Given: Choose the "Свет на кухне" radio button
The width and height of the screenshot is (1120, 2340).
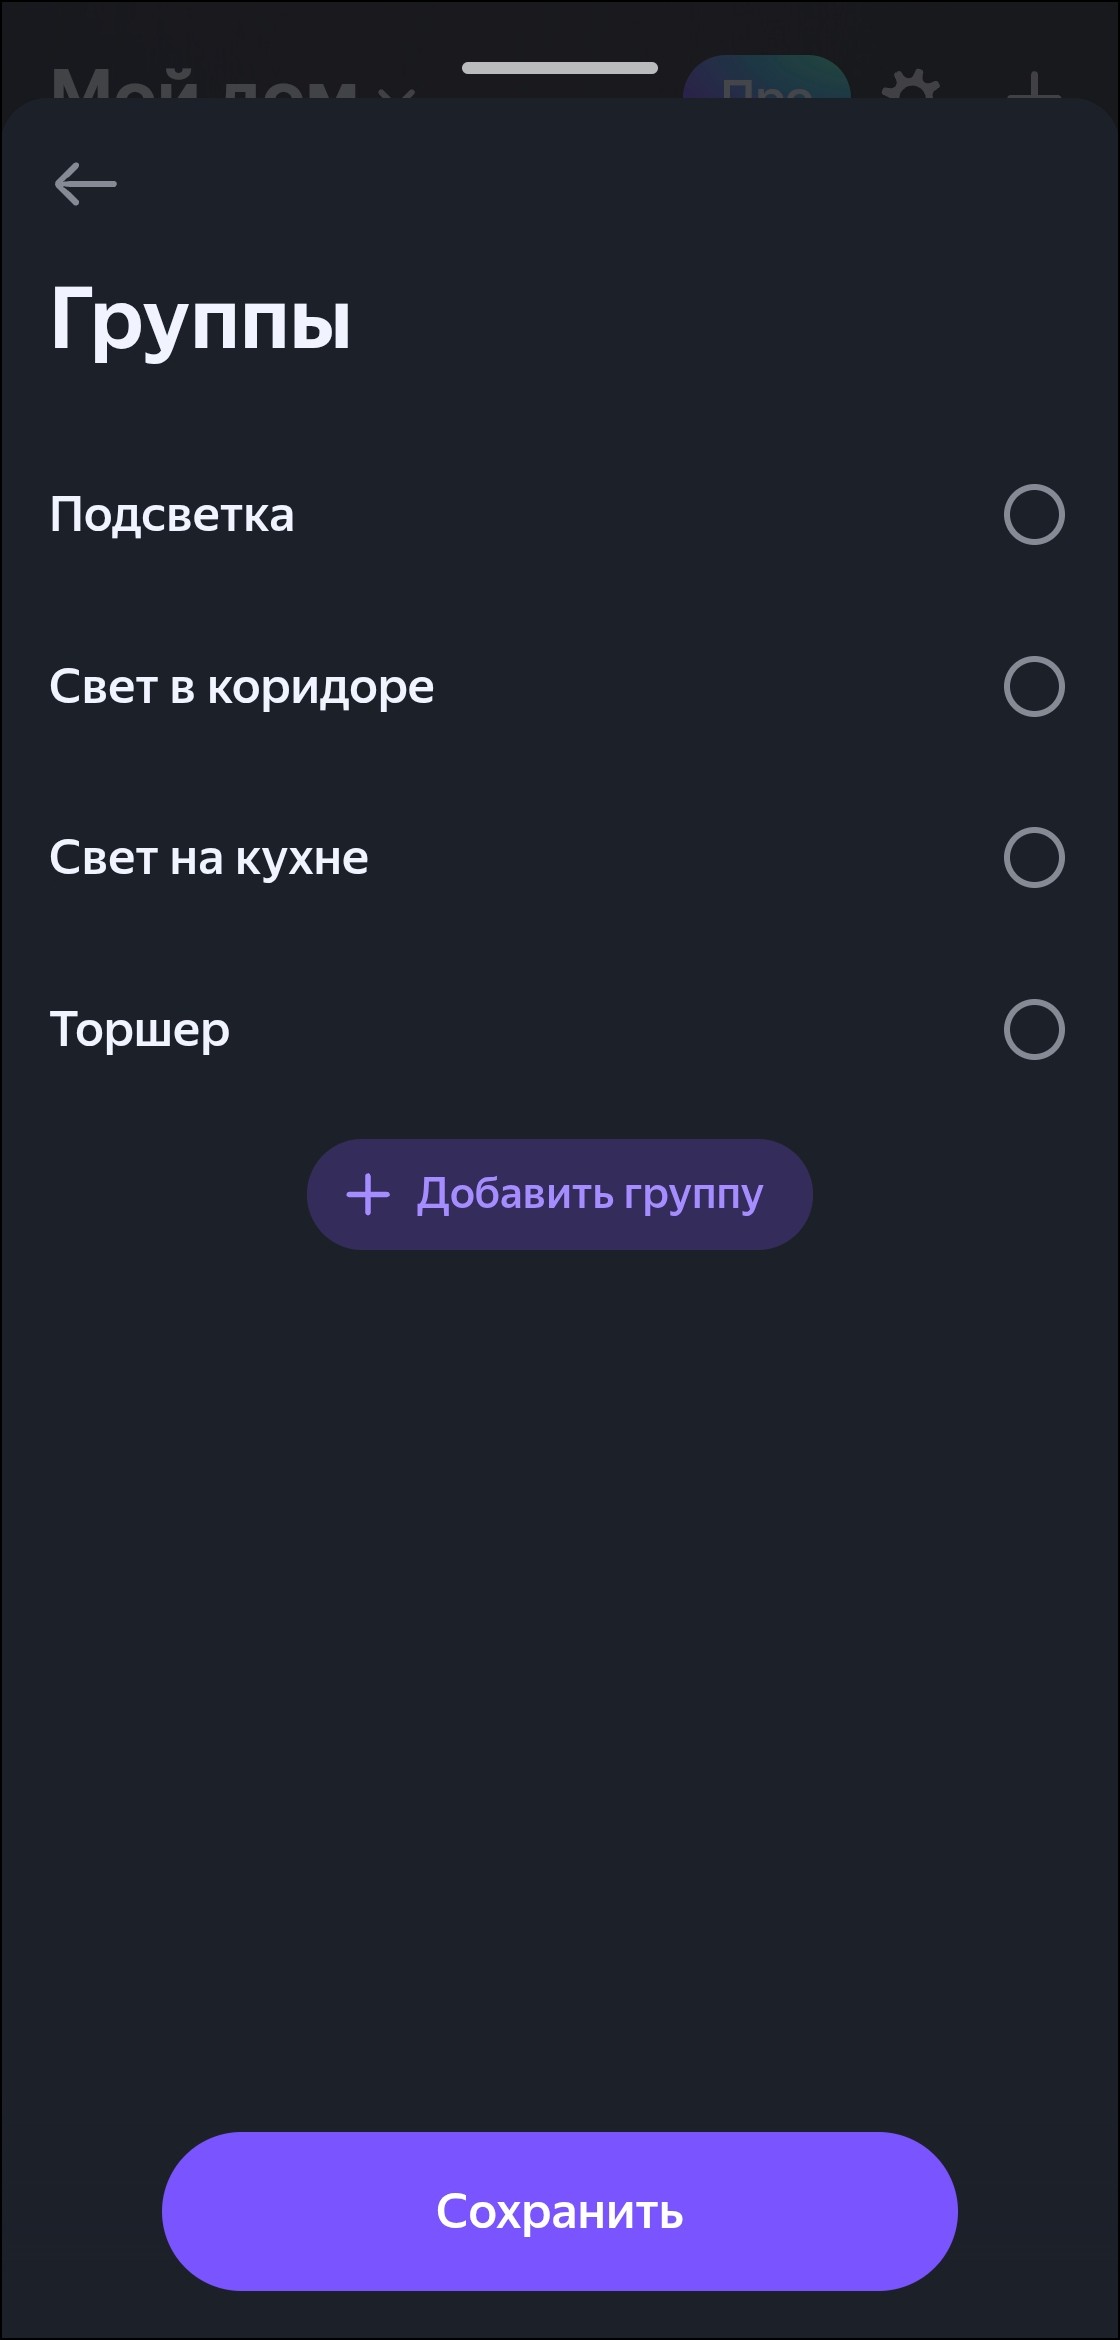Looking at the screenshot, I should click(1034, 858).
